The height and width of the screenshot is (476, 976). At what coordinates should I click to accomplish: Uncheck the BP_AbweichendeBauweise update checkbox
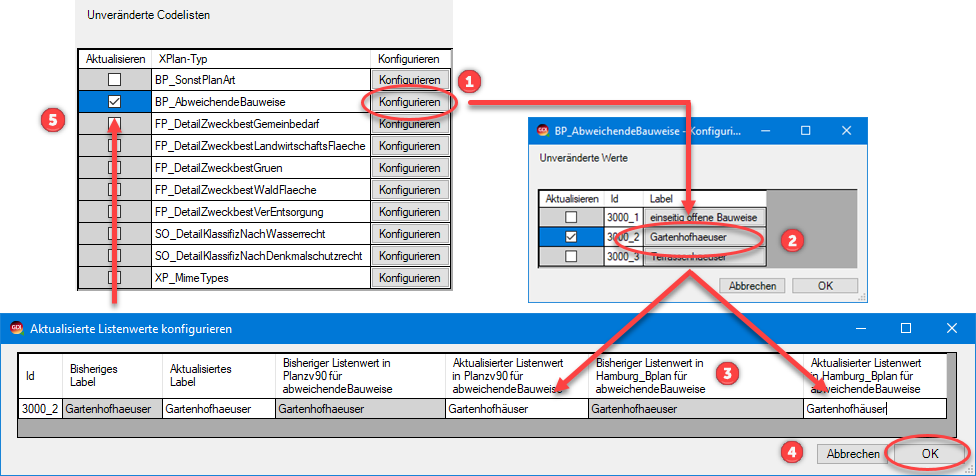[115, 102]
